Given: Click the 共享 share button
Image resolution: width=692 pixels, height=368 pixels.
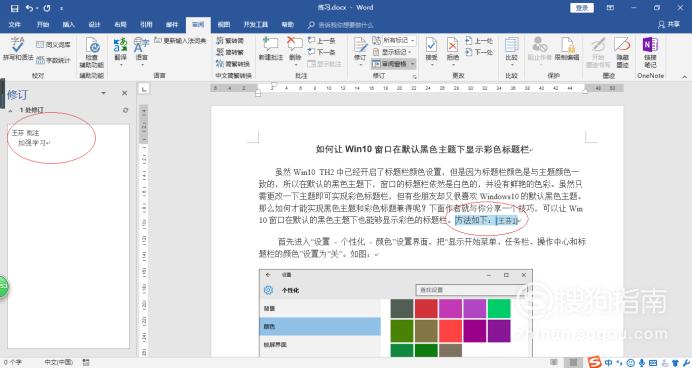Looking at the screenshot, I should click(669, 25).
